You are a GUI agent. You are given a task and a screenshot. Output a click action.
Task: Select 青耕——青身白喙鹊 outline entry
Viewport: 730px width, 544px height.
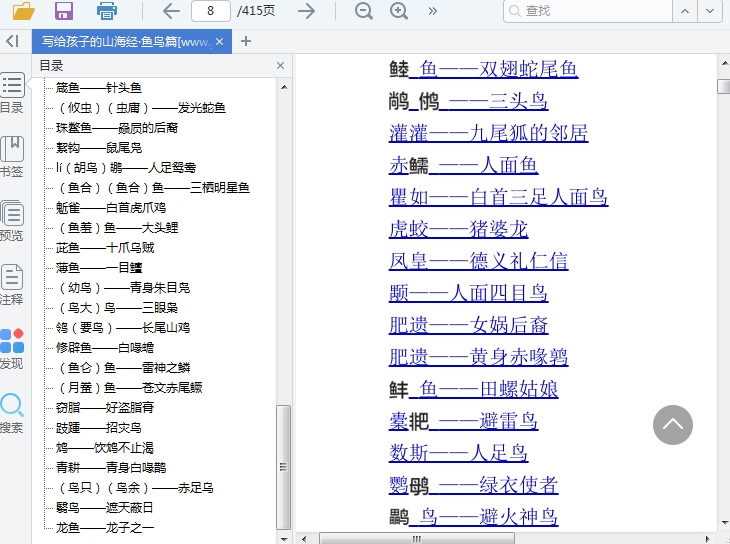(x=111, y=468)
